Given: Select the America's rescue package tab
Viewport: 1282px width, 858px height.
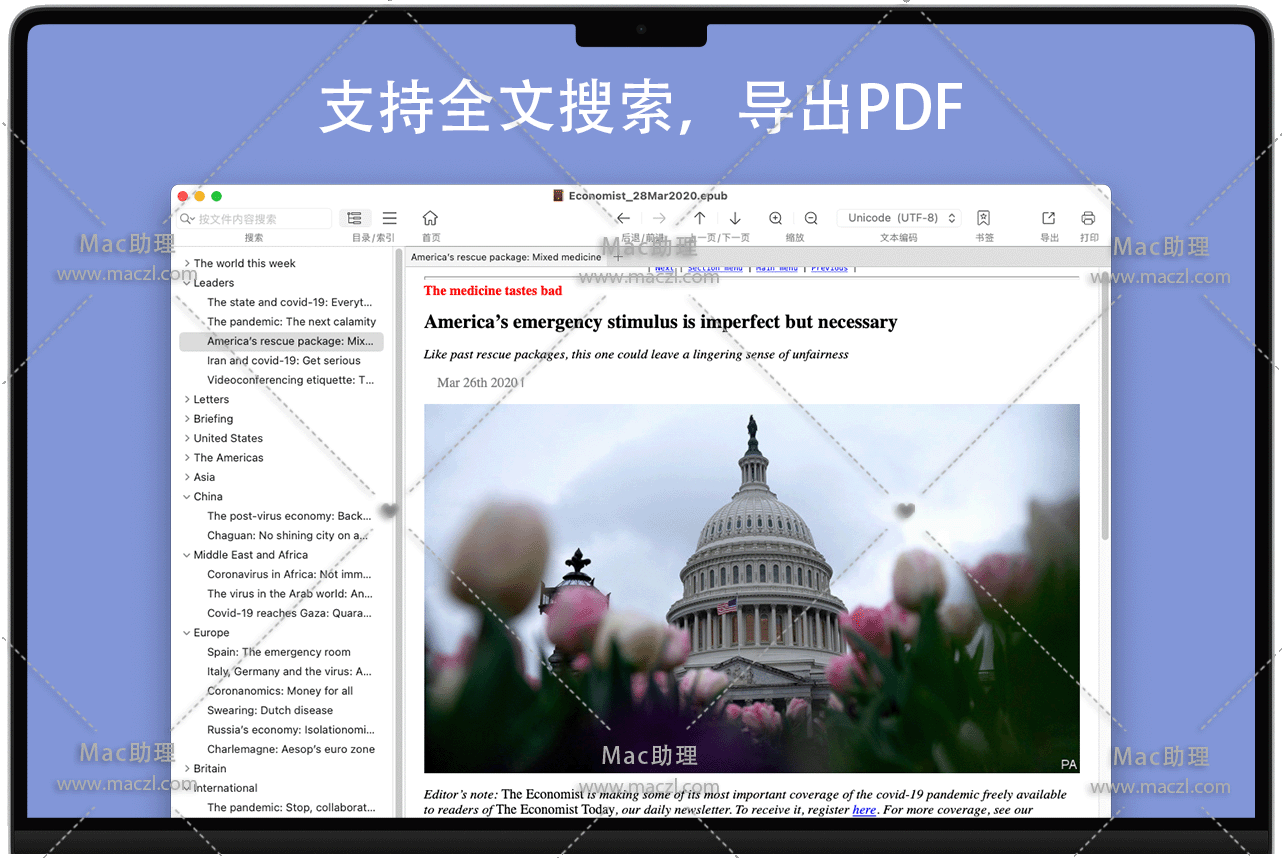Looking at the screenshot, I should point(506,257).
